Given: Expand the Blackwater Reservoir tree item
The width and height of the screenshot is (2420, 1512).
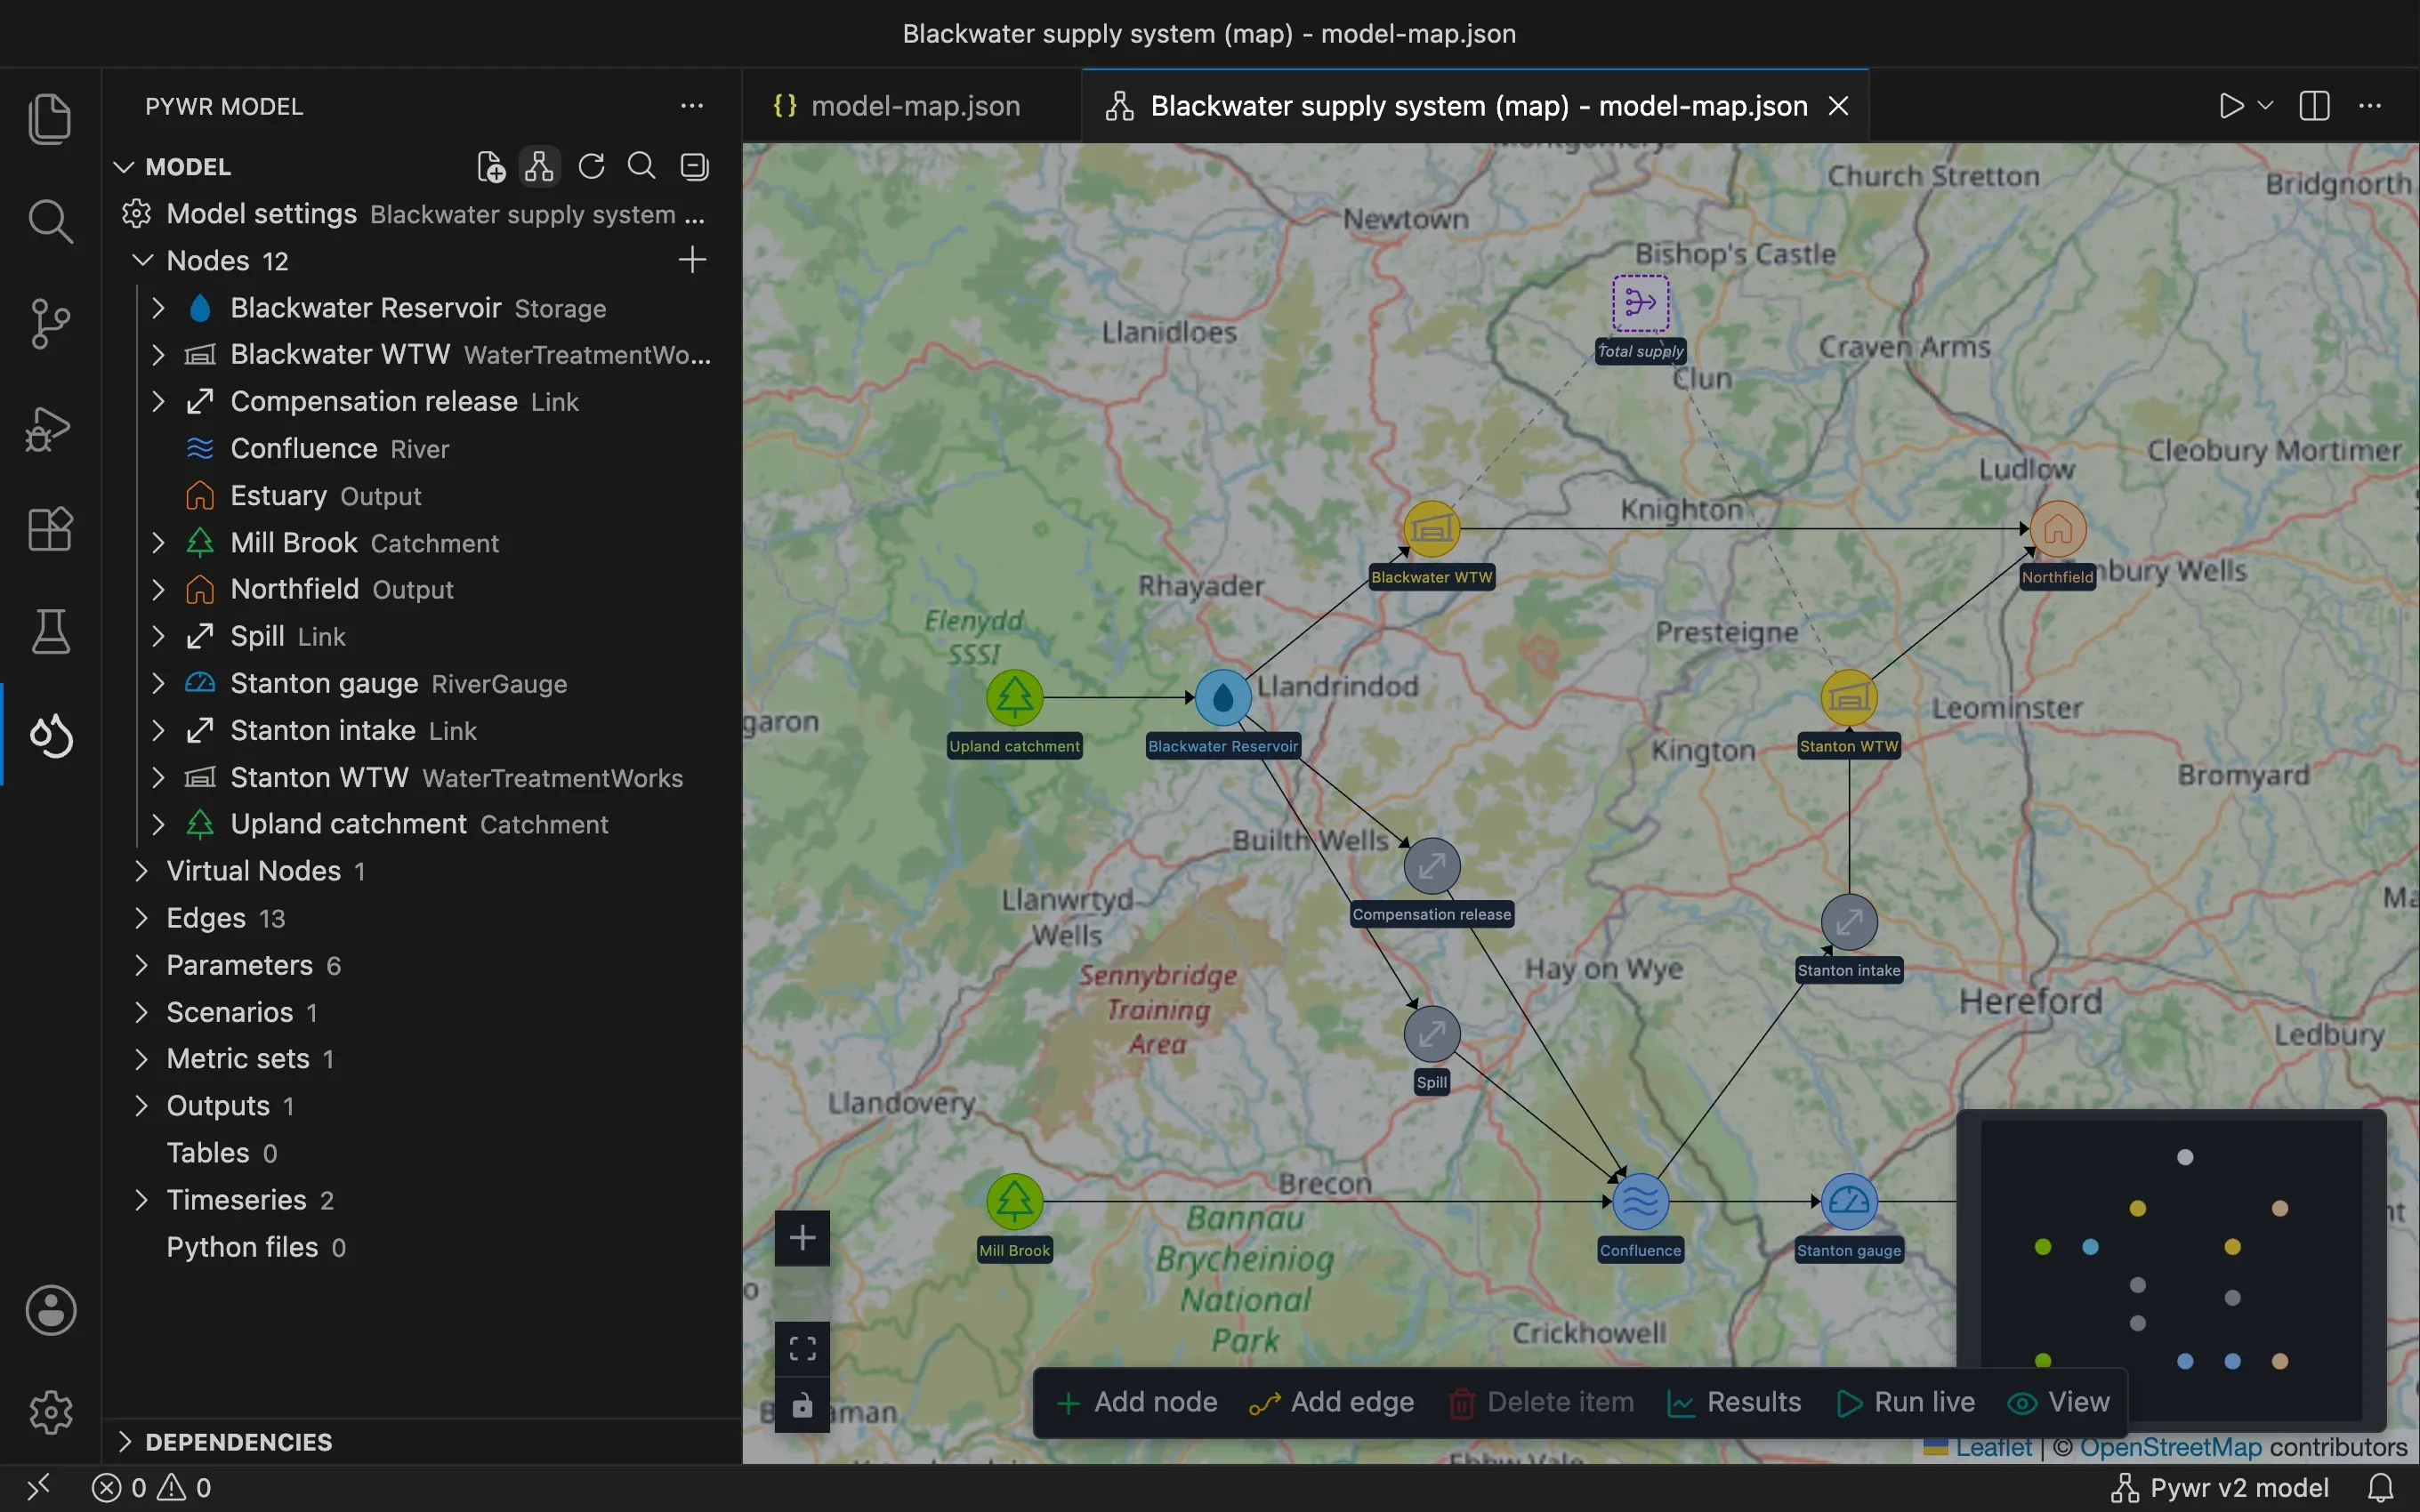Looking at the screenshot, I should pyautogui.click(x=157, y=308).
